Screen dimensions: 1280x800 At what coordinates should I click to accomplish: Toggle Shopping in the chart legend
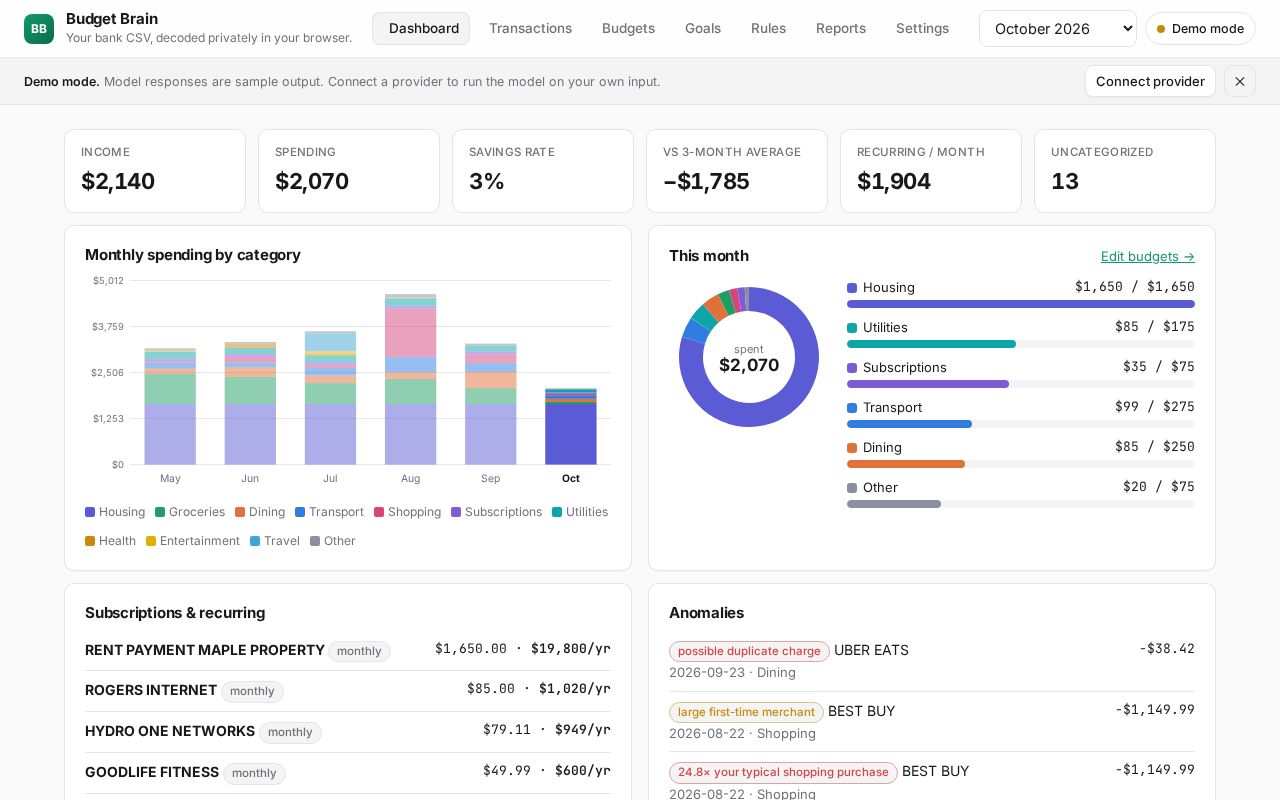click(x=407, y=512)
